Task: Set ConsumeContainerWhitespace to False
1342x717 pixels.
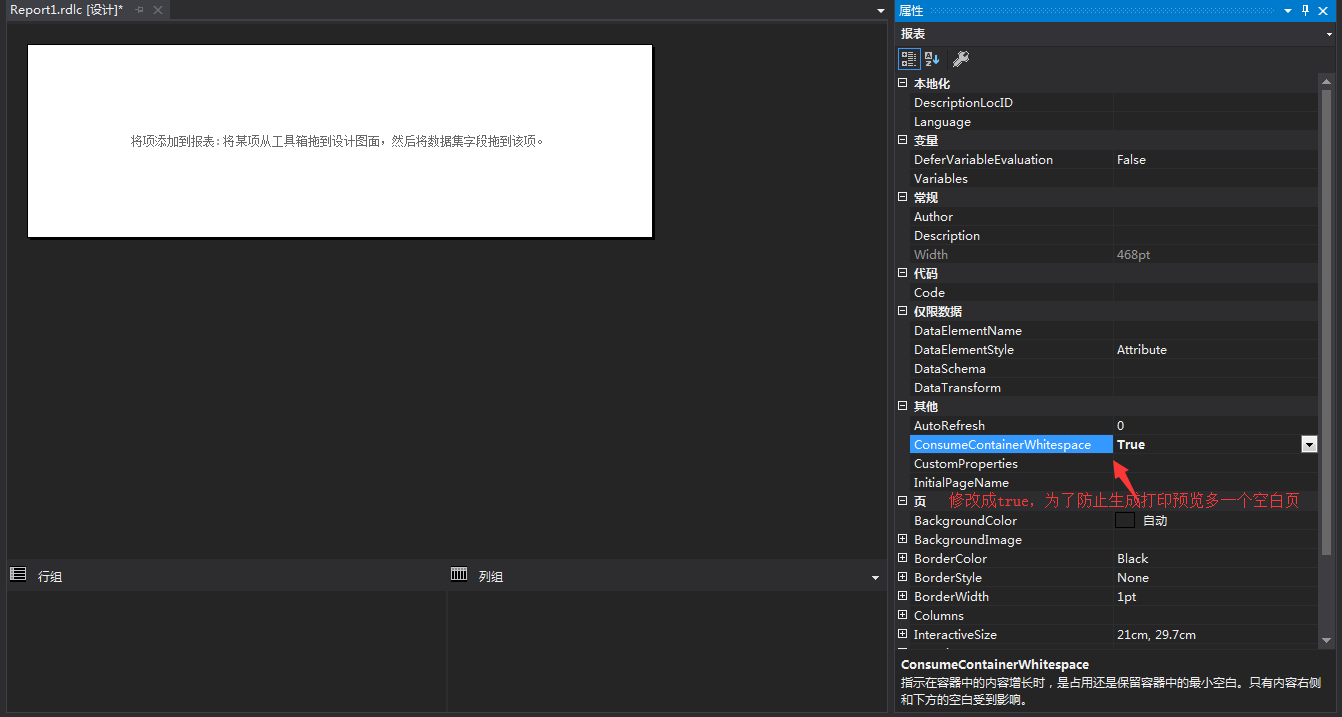Action: [x=1309, y=444]
